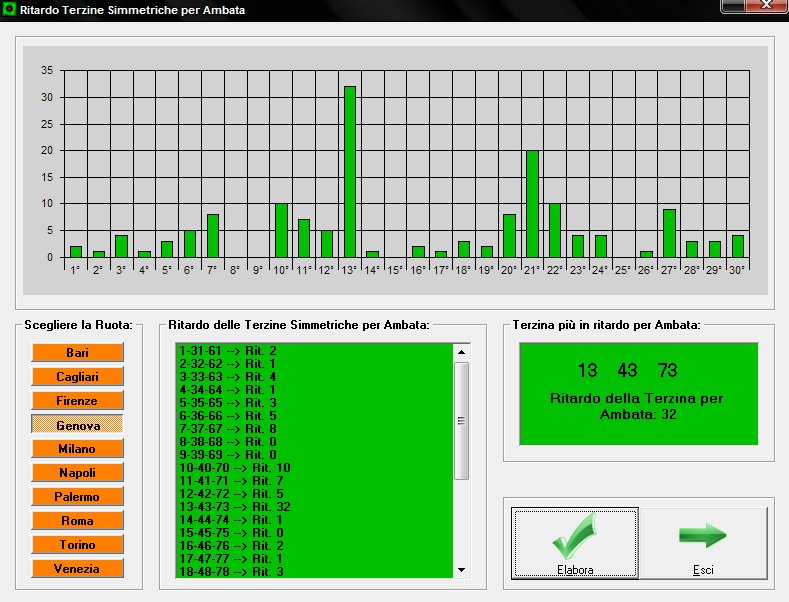
Task: Select the Venezia wheel
Action: click(x=77, y=569)
